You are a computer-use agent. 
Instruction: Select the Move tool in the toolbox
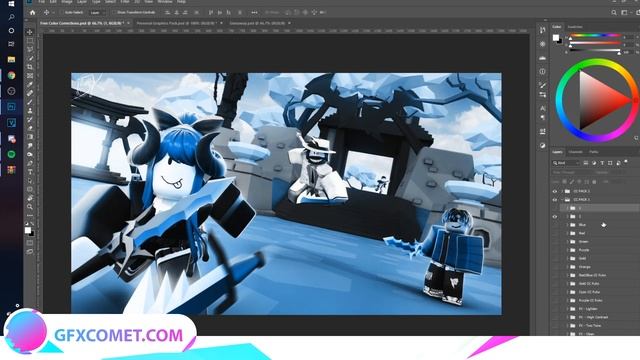(x=30, y=32)
